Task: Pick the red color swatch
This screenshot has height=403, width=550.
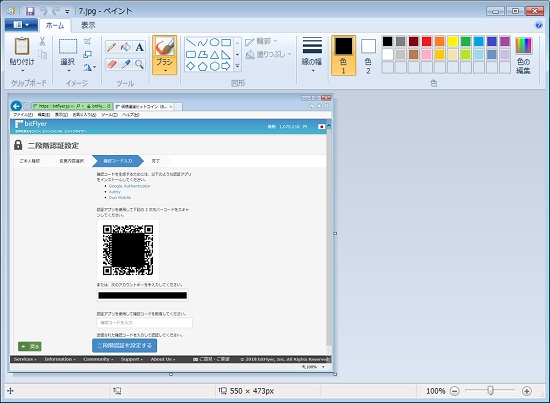Action: coord(427,41)
